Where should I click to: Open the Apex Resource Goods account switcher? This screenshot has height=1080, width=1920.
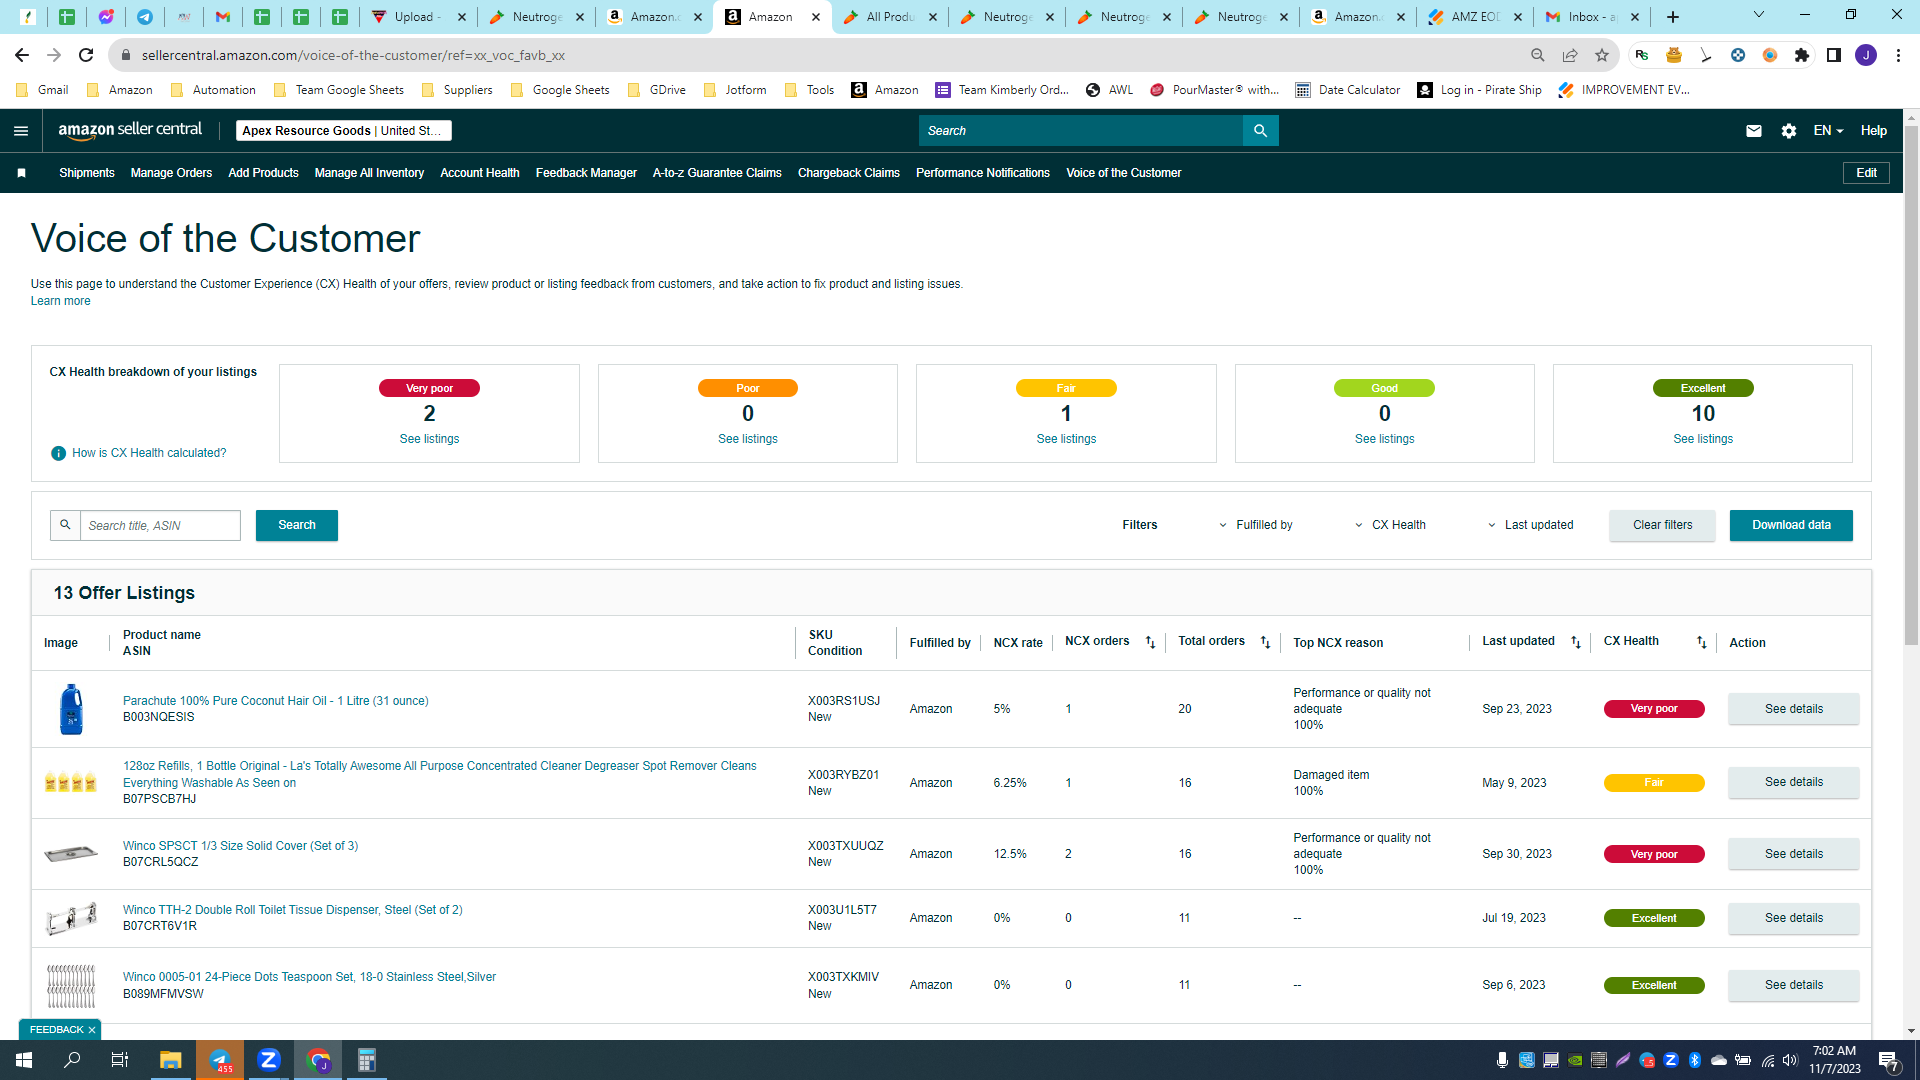344,131
